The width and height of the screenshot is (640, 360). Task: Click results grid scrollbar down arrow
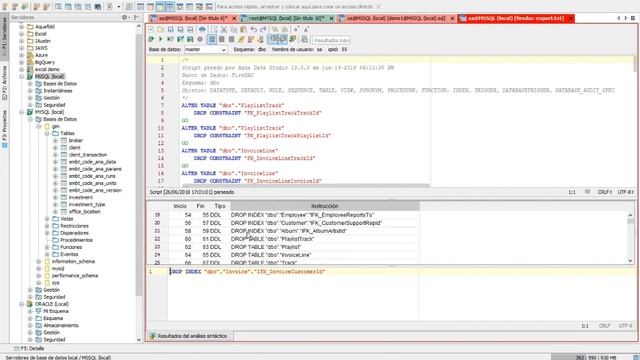point(630,260)
